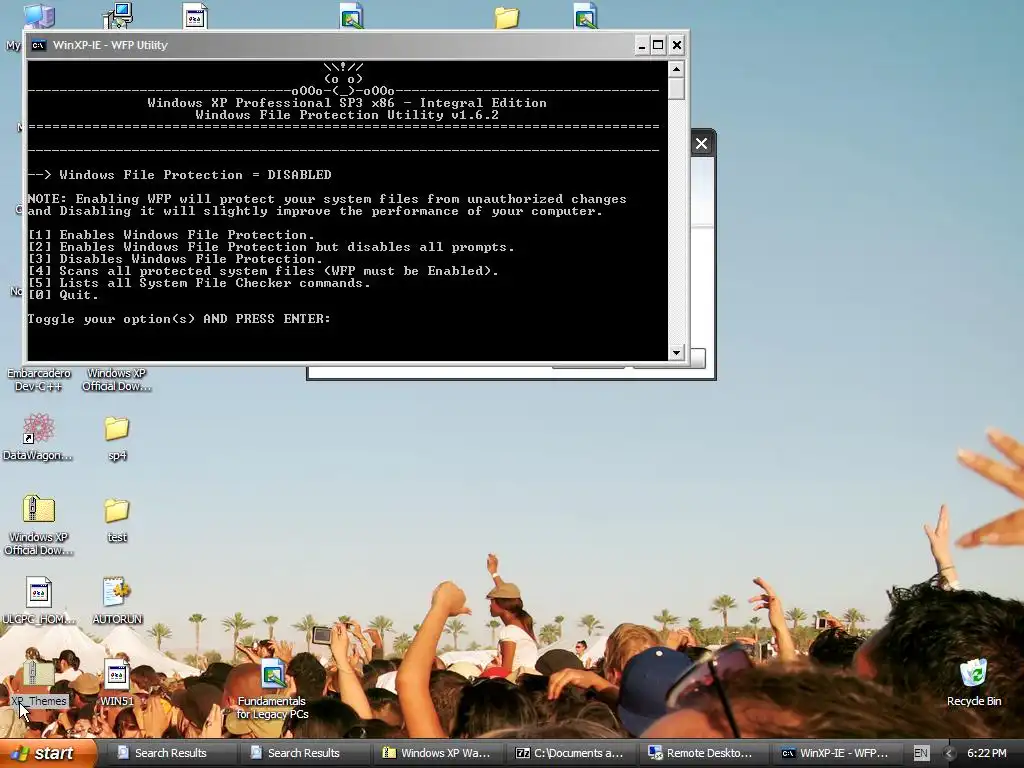The width and height of the screenshot is (1024, 768).
Task: Click the 6:22 PM clock
Action: coord(987,753)
